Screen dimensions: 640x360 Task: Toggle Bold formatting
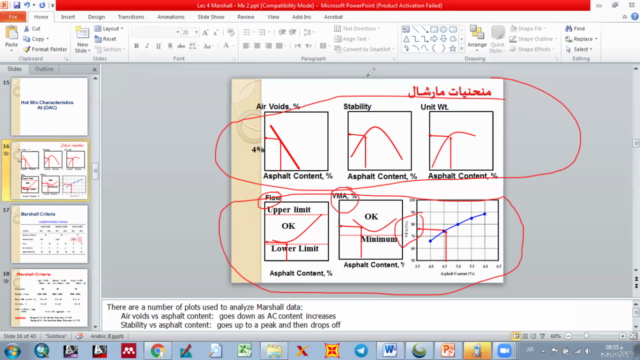tap(137, 46)
